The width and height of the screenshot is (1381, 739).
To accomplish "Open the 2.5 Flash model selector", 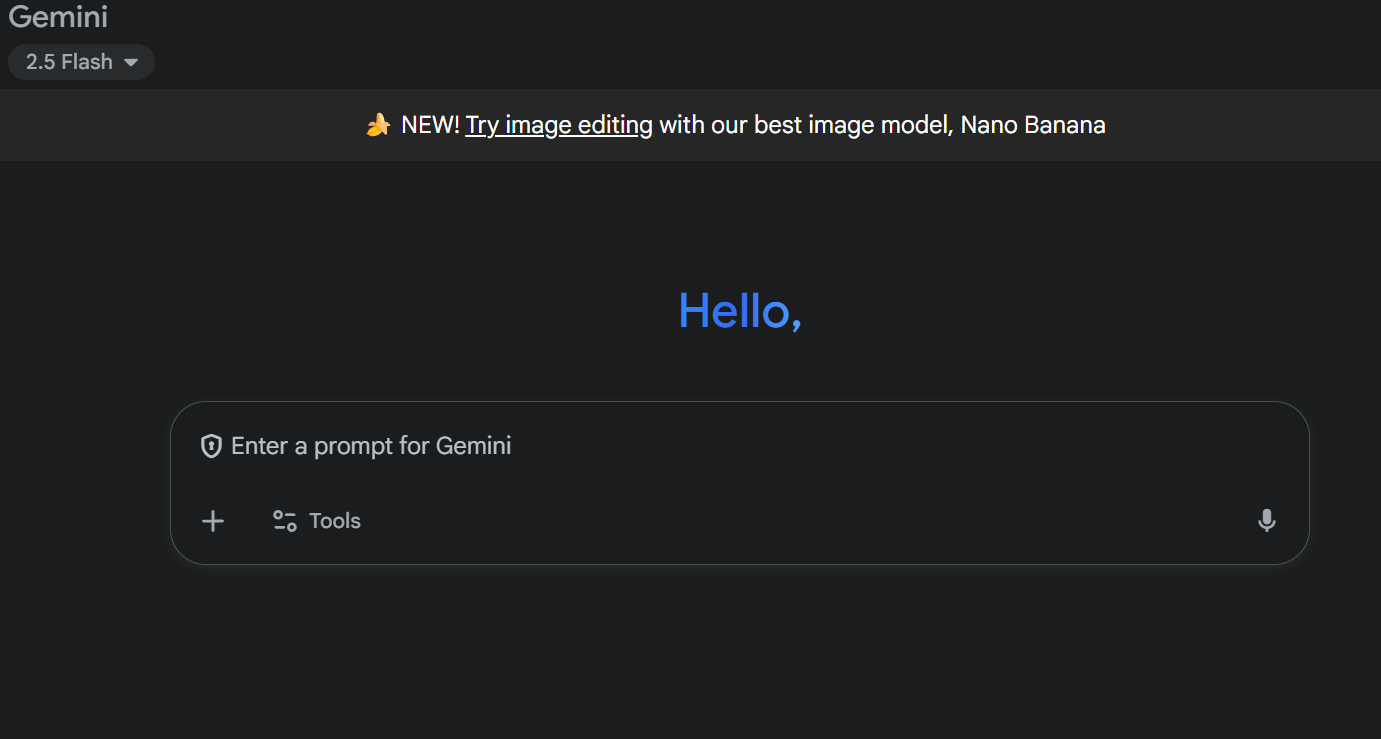I will (81, 62).
